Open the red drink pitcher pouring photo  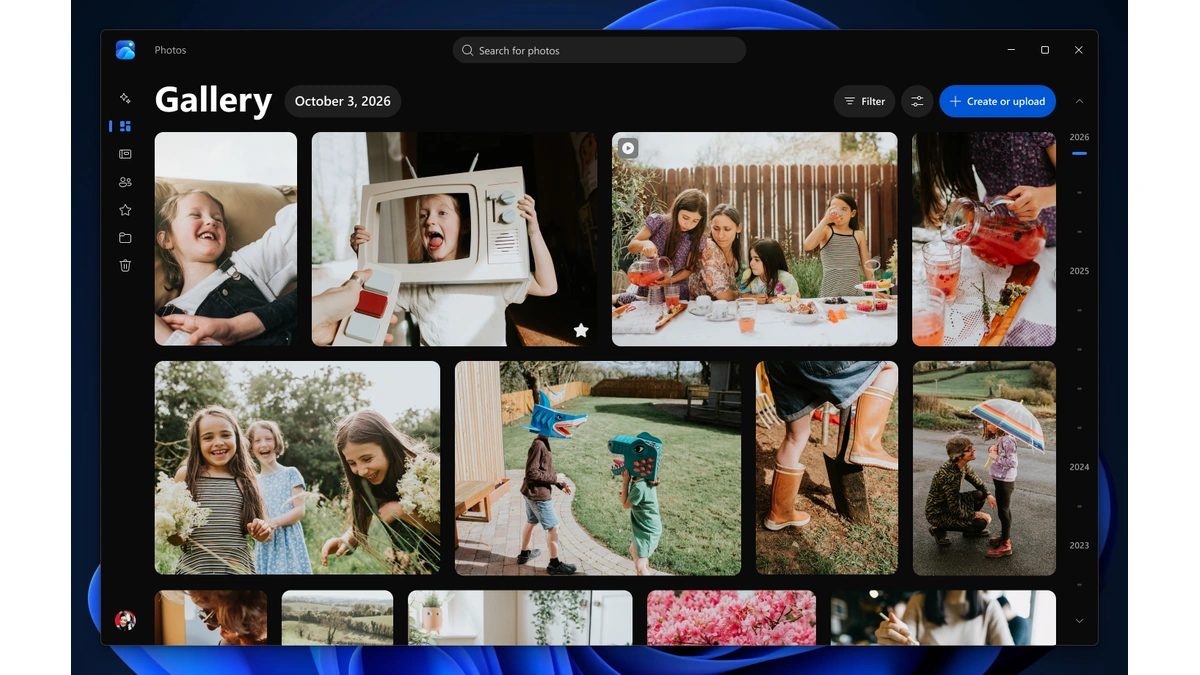click(984, 239)
